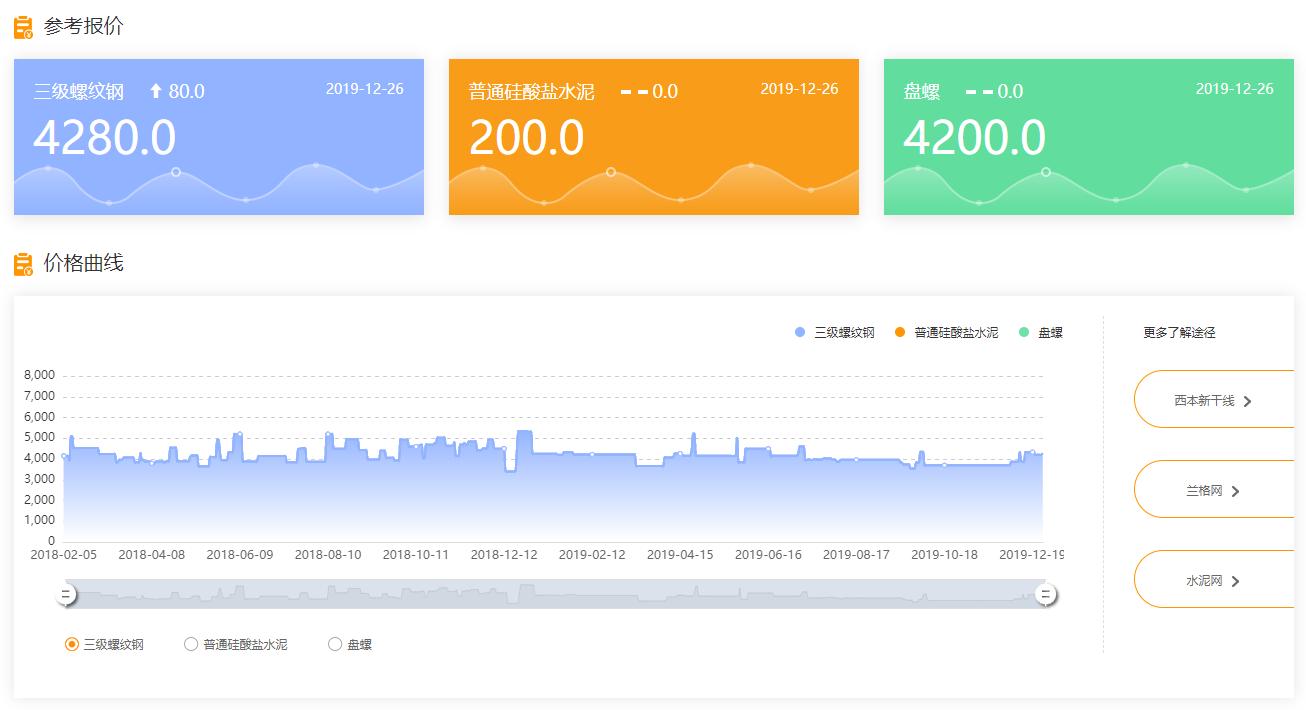Viewport: 1306px width, 710px height.
Task: Click the clipboard icon beside 价格曲线
Action: click(23, 264)
